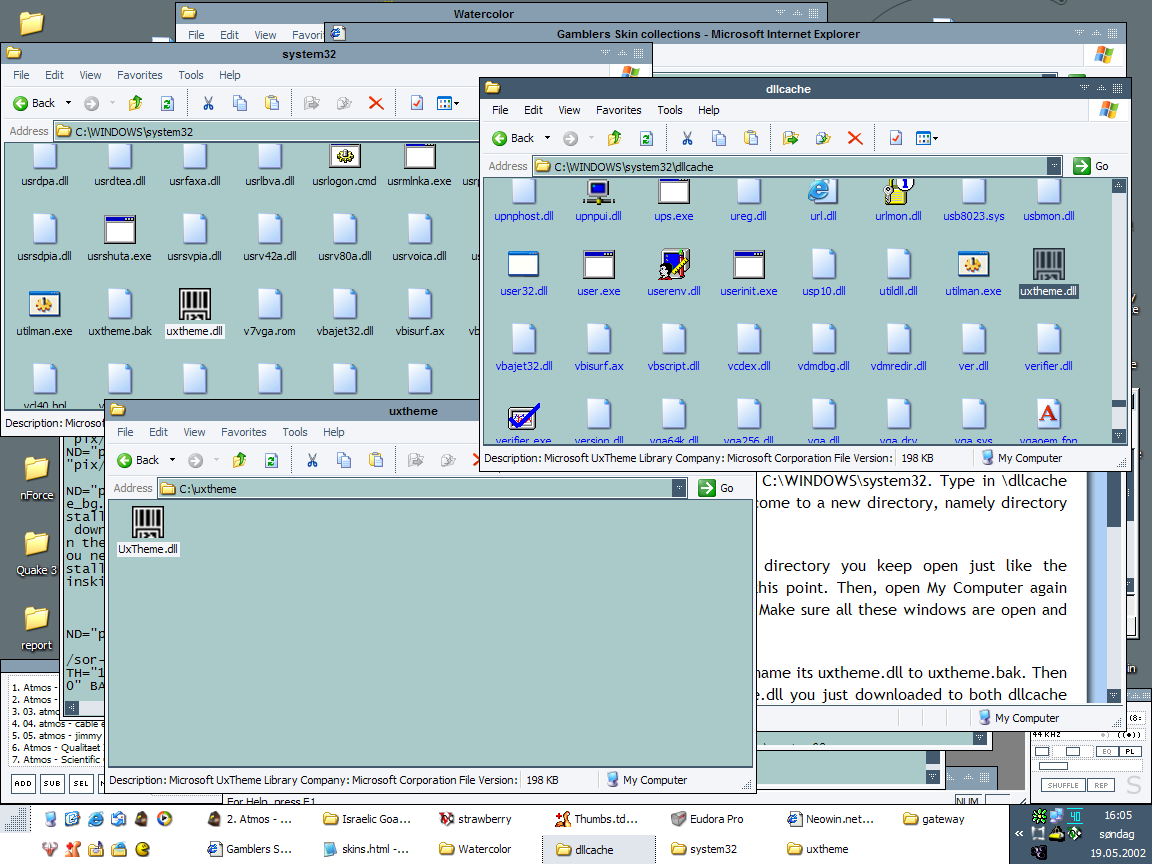Image resolution: width=1152 pixels, height=864 pixels.
Task: Open the Help menu in system32 window
Action: pos(230,75)
